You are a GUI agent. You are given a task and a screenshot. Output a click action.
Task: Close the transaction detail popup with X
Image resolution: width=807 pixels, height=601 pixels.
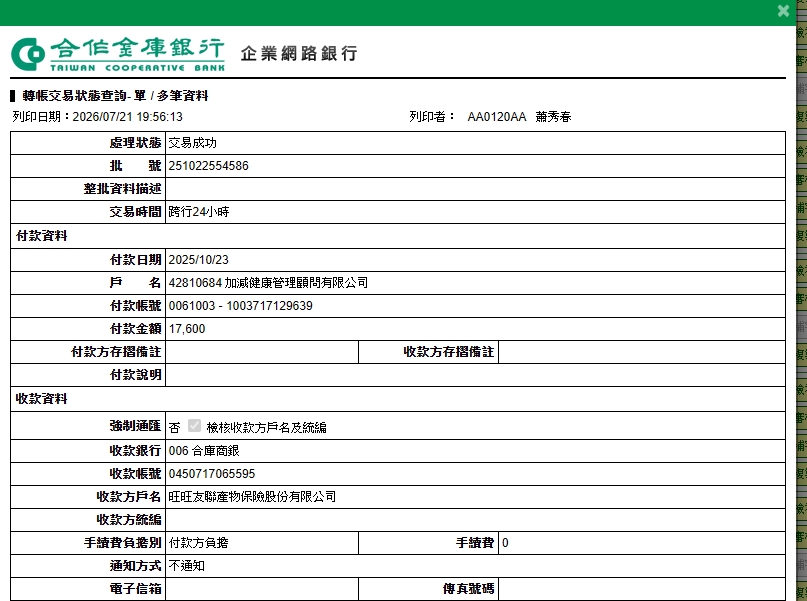click(x=783, y=11)
